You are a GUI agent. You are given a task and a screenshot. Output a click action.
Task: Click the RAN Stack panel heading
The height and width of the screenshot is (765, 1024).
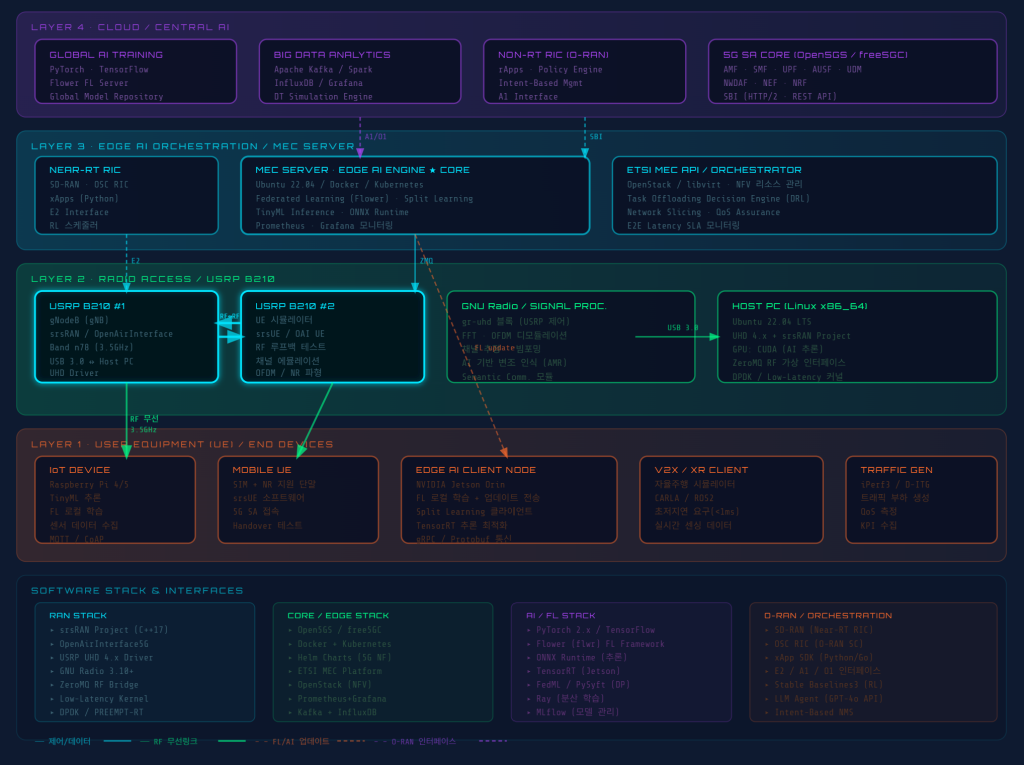coord(78,615)
